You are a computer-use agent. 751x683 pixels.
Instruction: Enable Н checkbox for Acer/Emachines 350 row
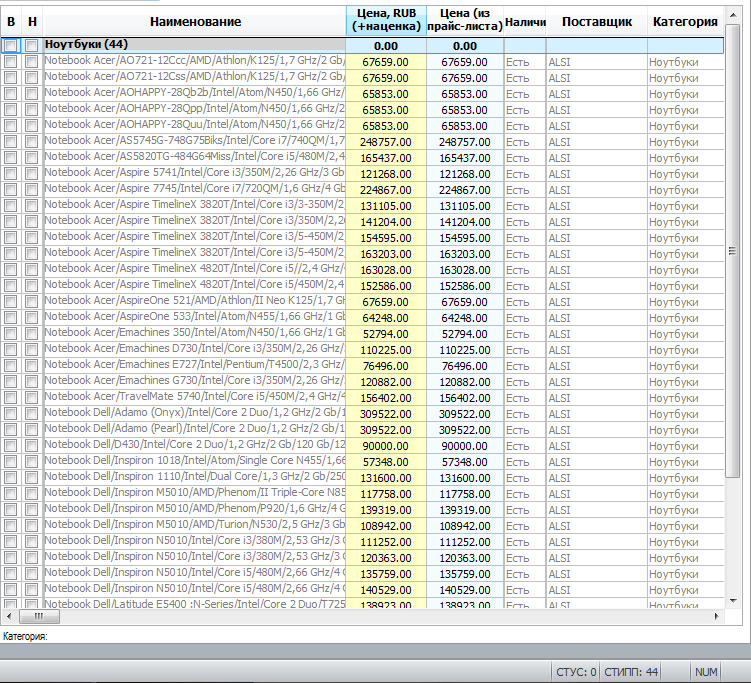32,334
